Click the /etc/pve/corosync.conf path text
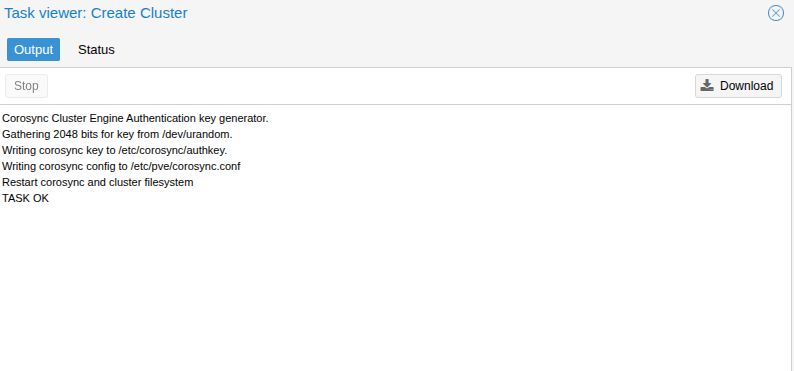 pos(185,167)
